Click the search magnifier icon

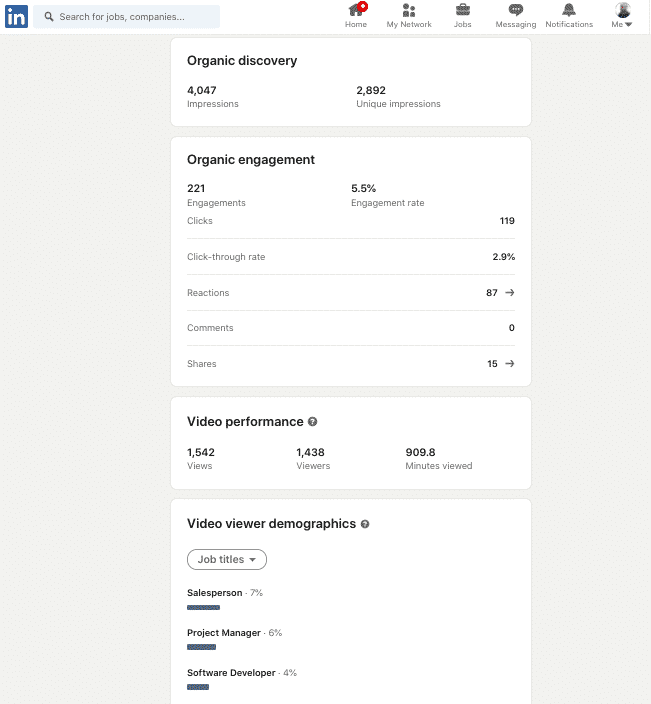pyautogui.click(x=48, y=17)
